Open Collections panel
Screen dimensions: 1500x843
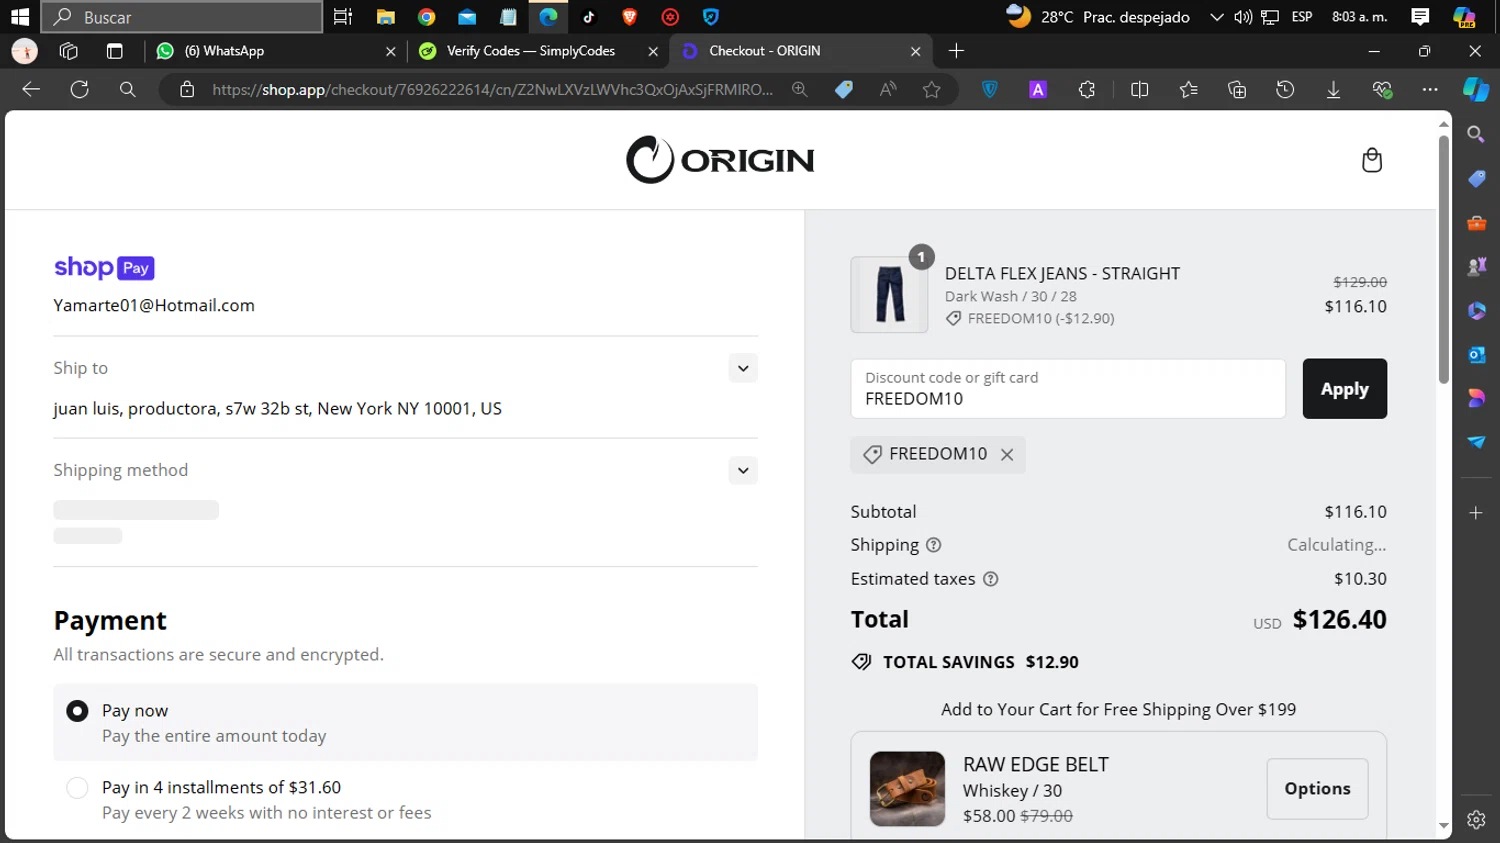pos(1237,90)
